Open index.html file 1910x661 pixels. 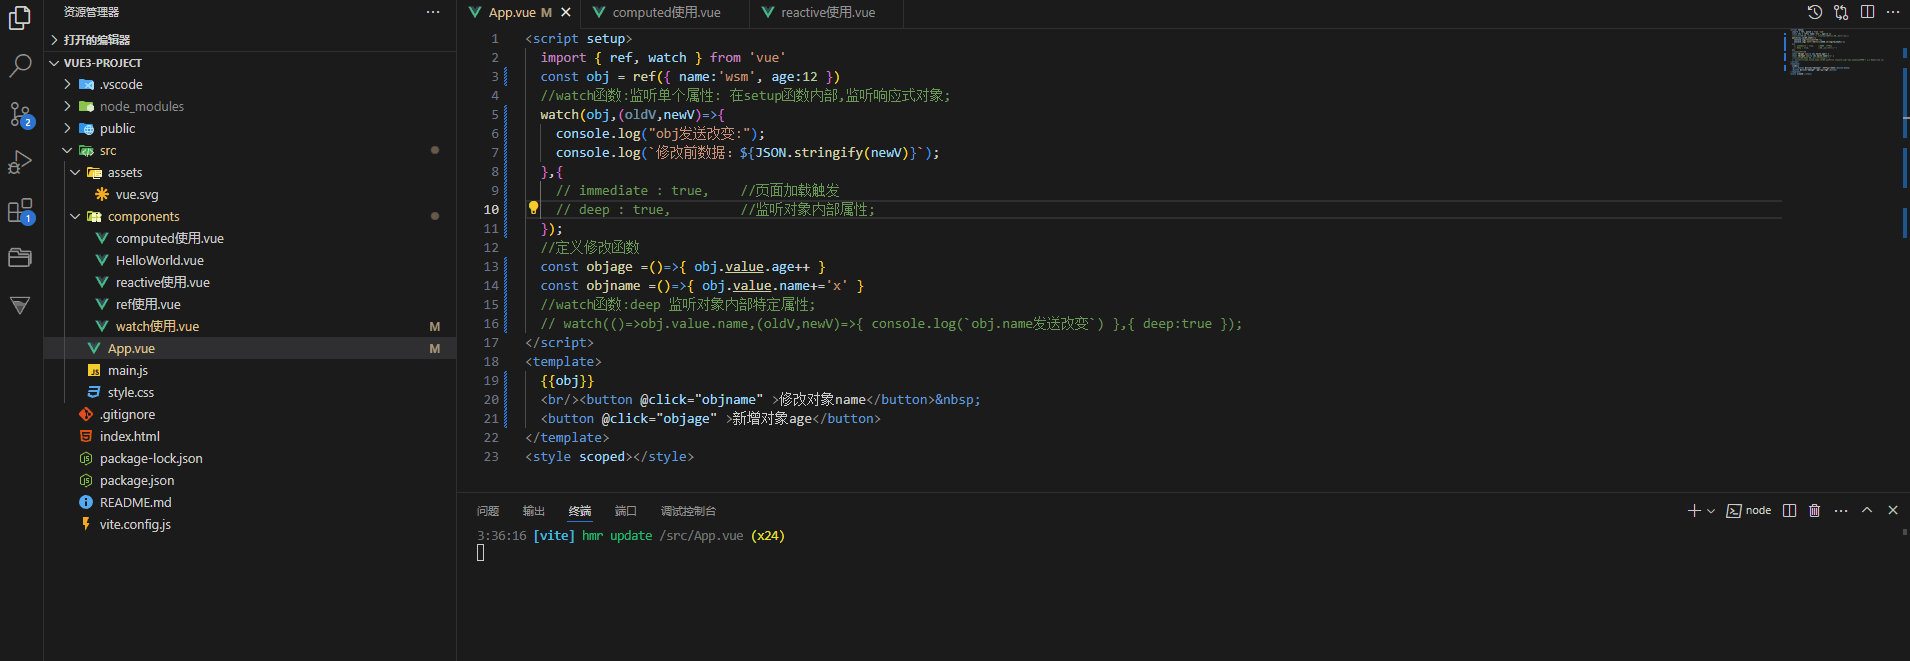pyautogui.click(x=250, y=436)
